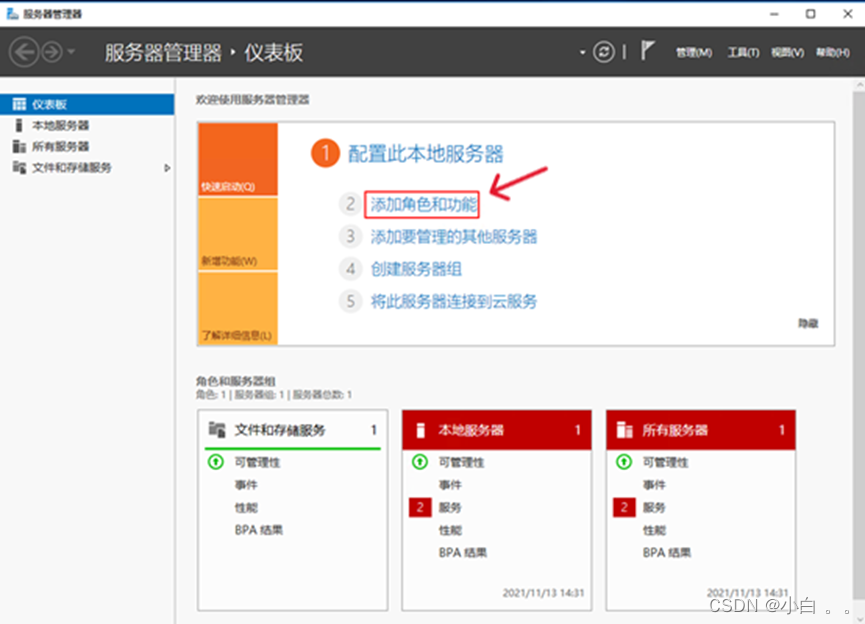Screen dimensions: 865x624
Task: Click 事件 in 所有服务器 tile
Action: click(x=654, y=485)
